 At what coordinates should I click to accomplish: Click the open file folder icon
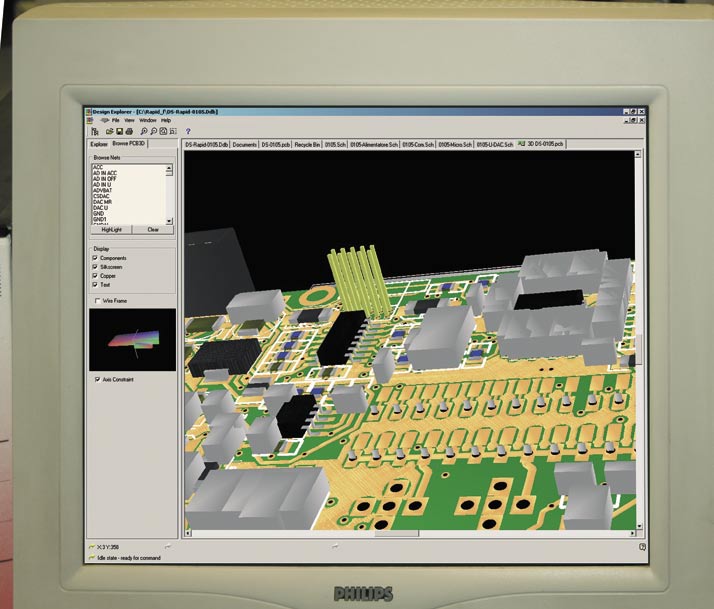coord(108,131)
